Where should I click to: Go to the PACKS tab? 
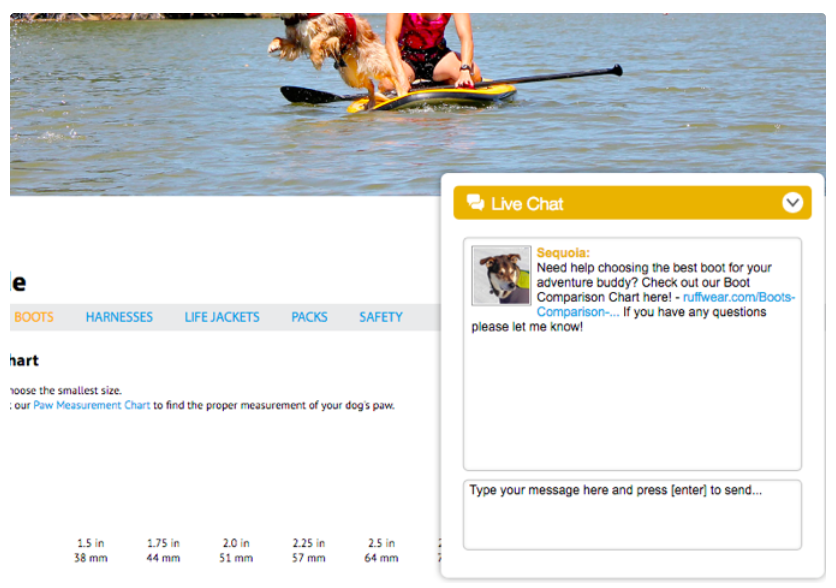pyautogui.click(x=309, y=317)
